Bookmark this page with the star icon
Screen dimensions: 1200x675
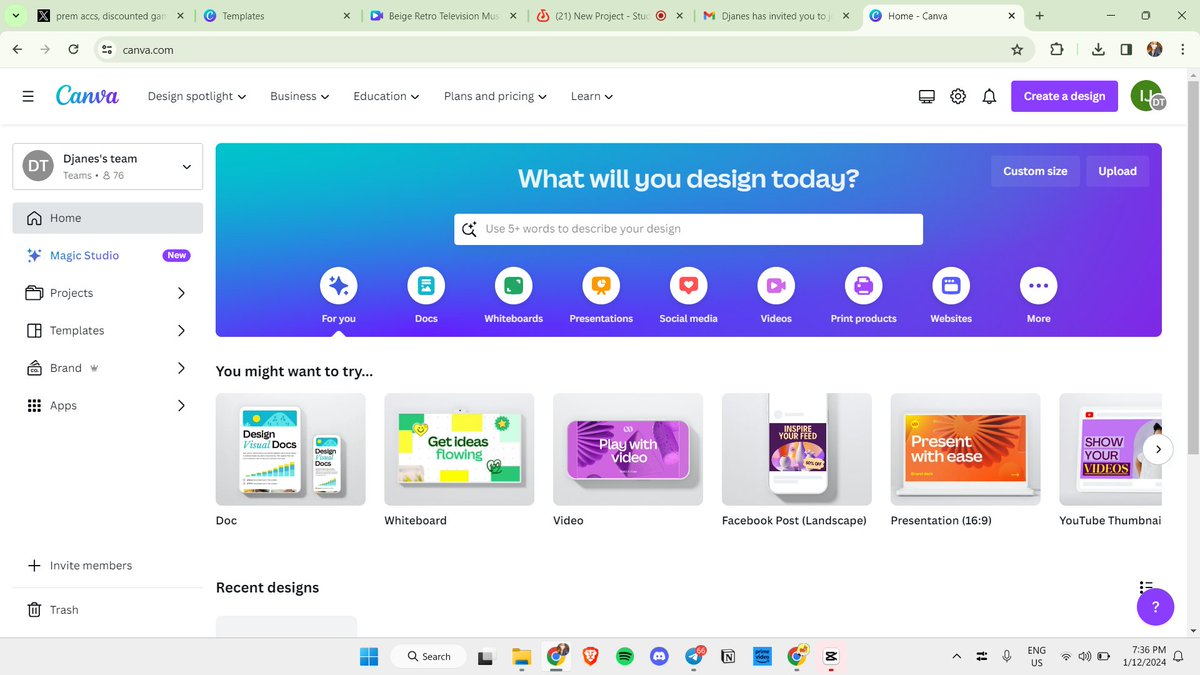click(x=1017, y=49)
